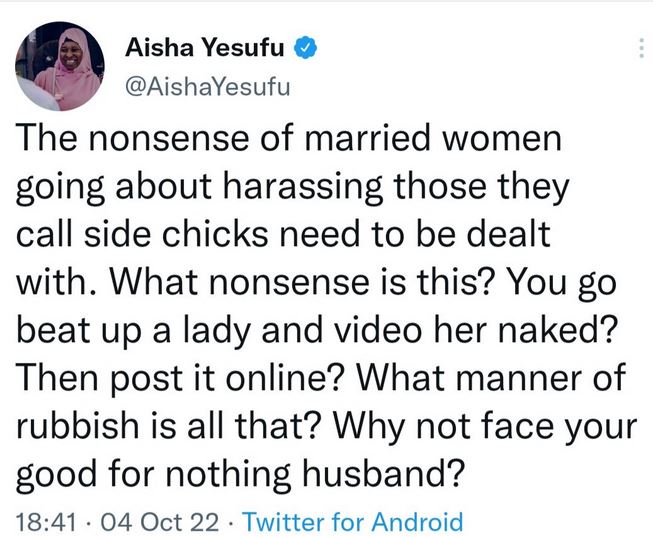Open Aisha Yesufu's profile picture

click(x=60, y=66)
